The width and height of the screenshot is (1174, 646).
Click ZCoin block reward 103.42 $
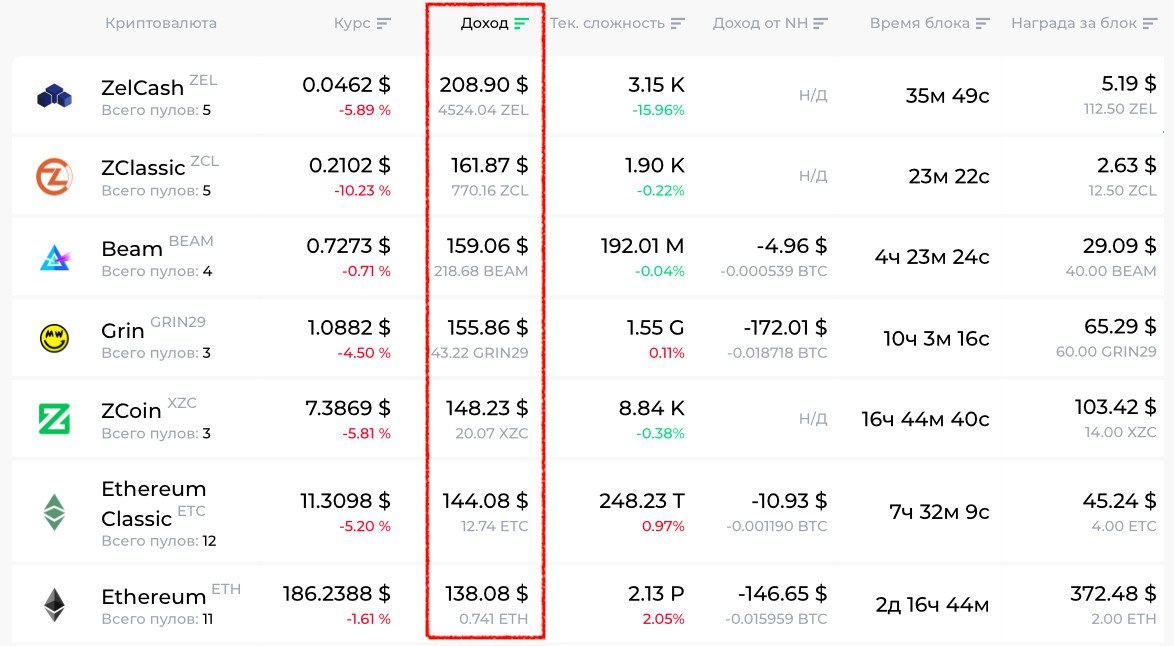[x=1116, y=407]
